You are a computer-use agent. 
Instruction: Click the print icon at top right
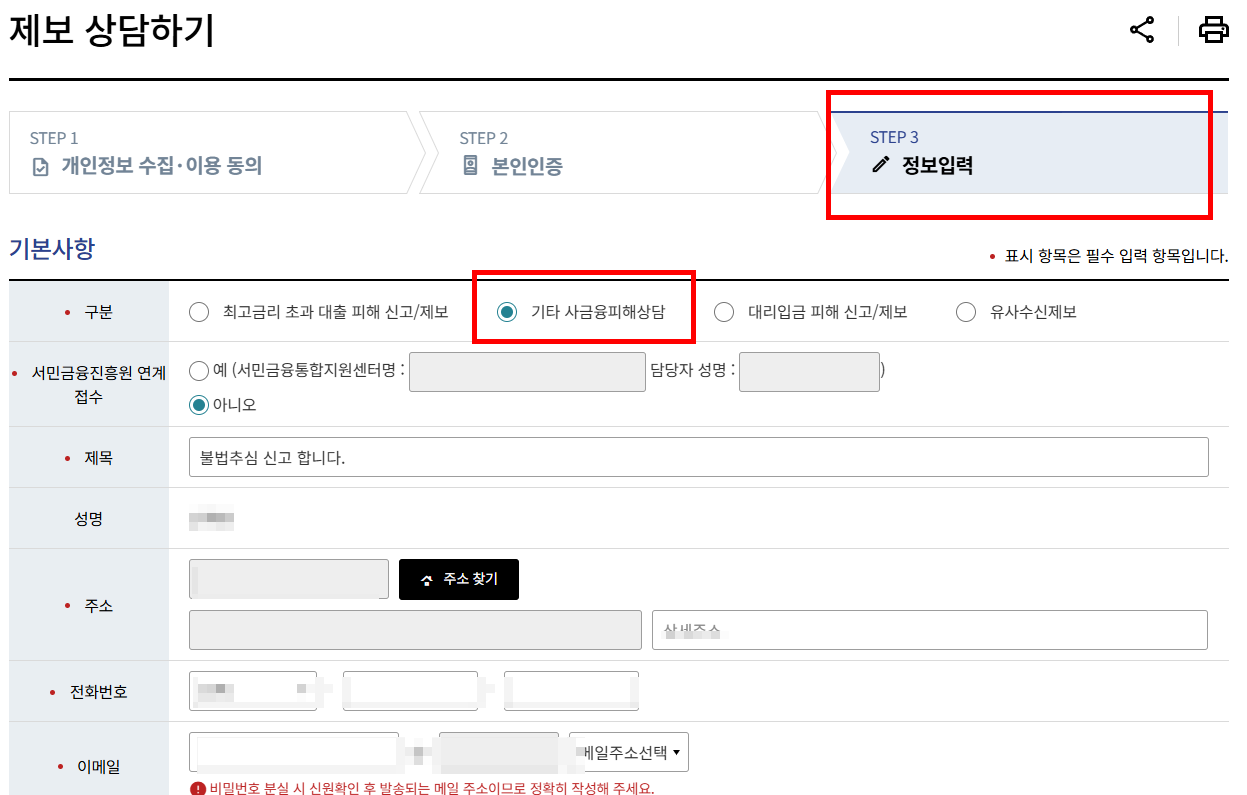(x=1214, y=30)
